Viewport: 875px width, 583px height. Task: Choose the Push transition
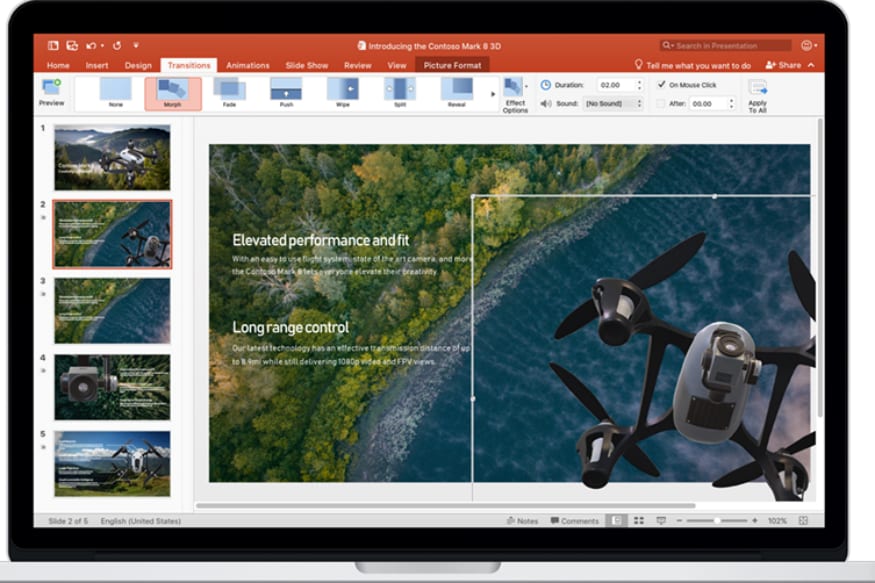click(286, 93)
